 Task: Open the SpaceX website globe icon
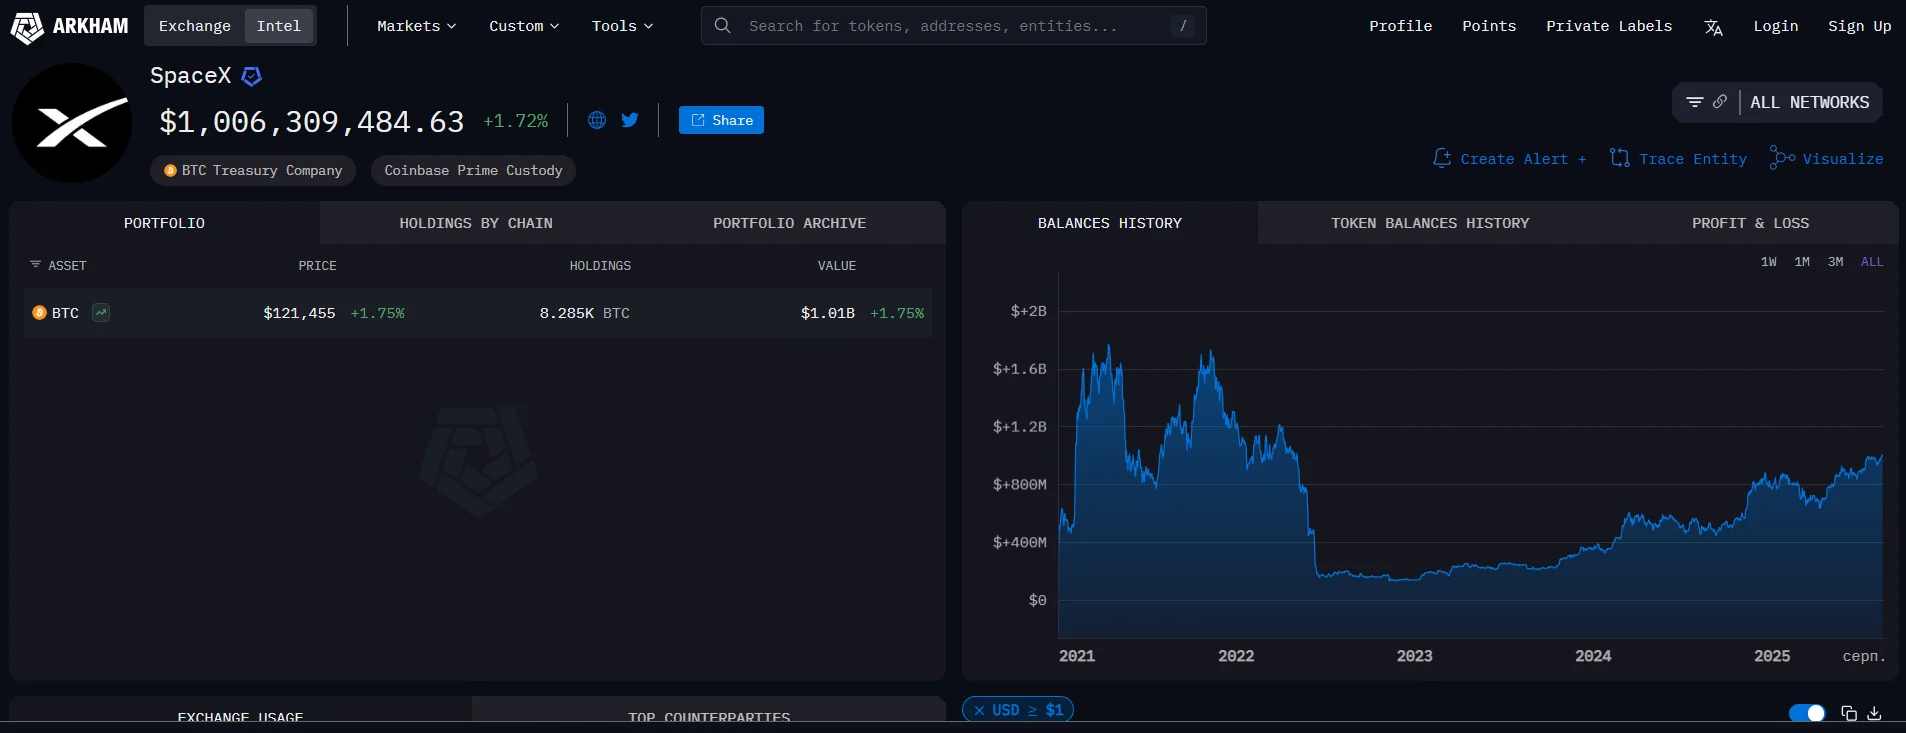pyautogui.click(x=597, y=120)
